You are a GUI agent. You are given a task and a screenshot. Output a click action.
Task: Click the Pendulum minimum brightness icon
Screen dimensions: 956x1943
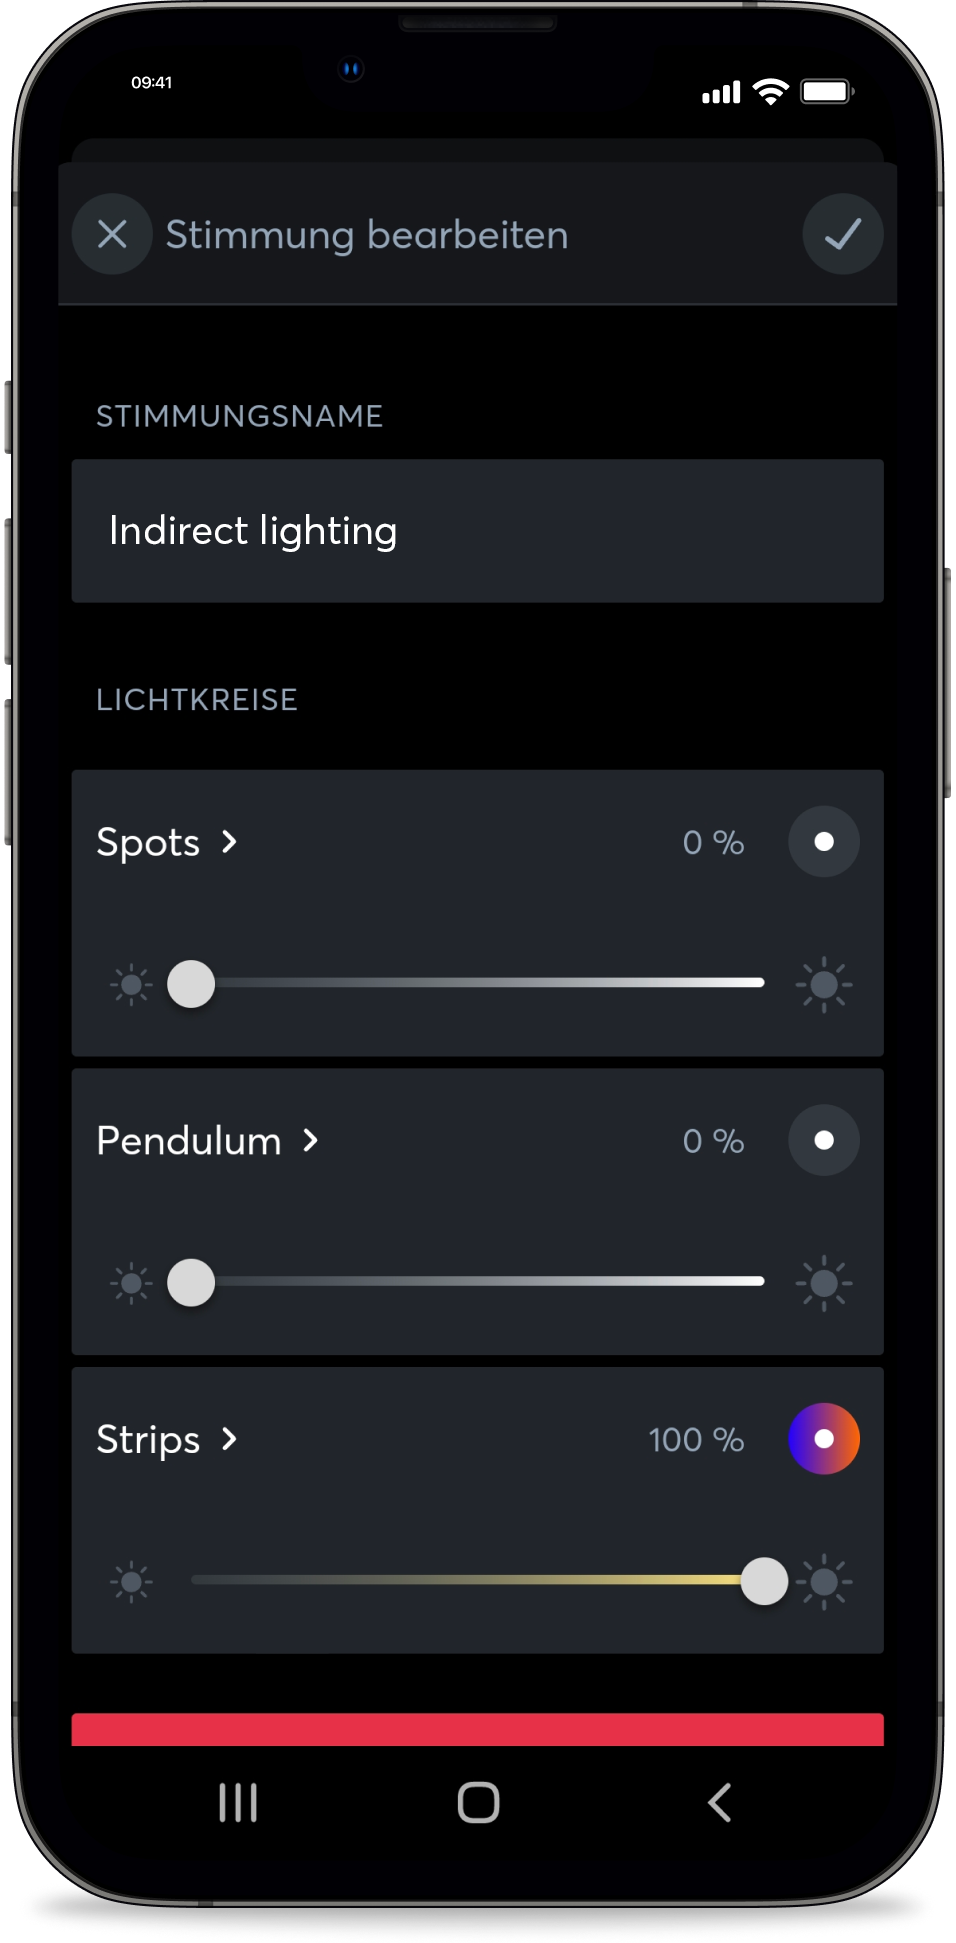click(x=131, y=1283)
